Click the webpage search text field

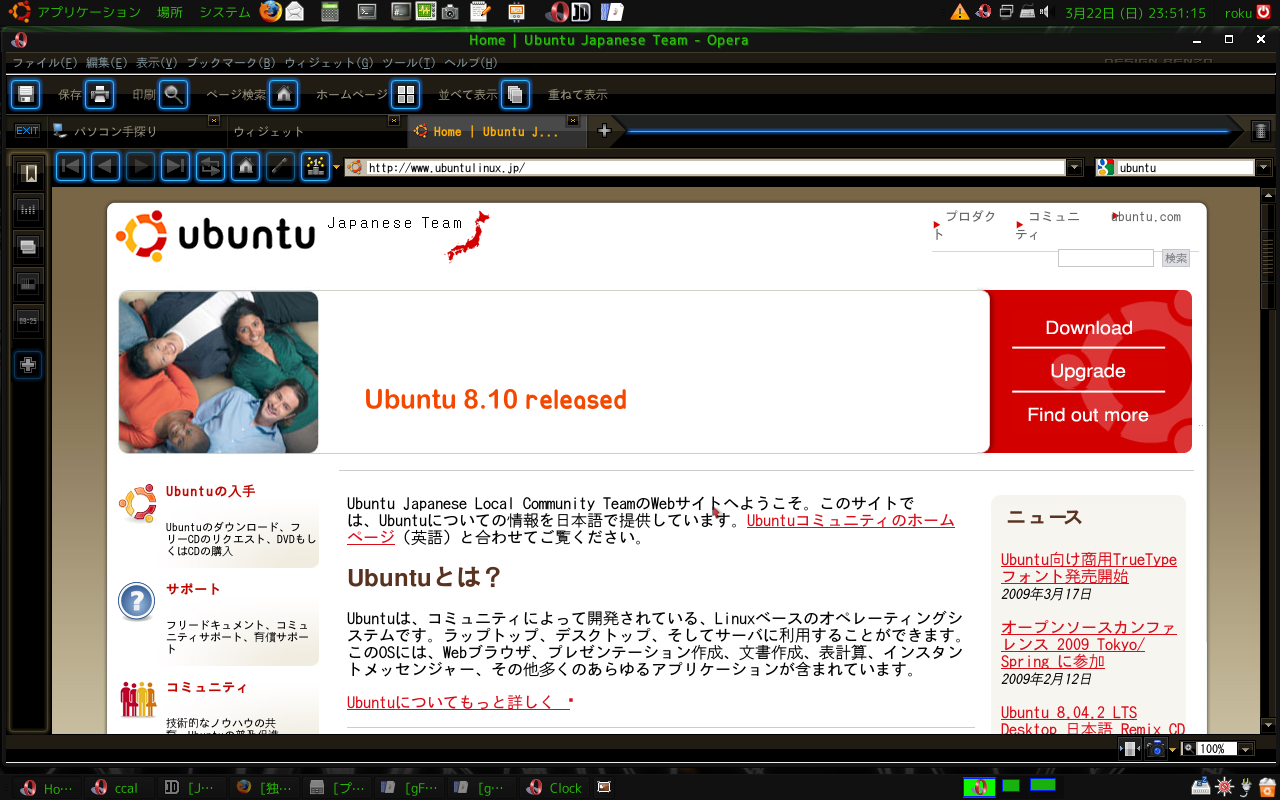[x=1106, y=258]
